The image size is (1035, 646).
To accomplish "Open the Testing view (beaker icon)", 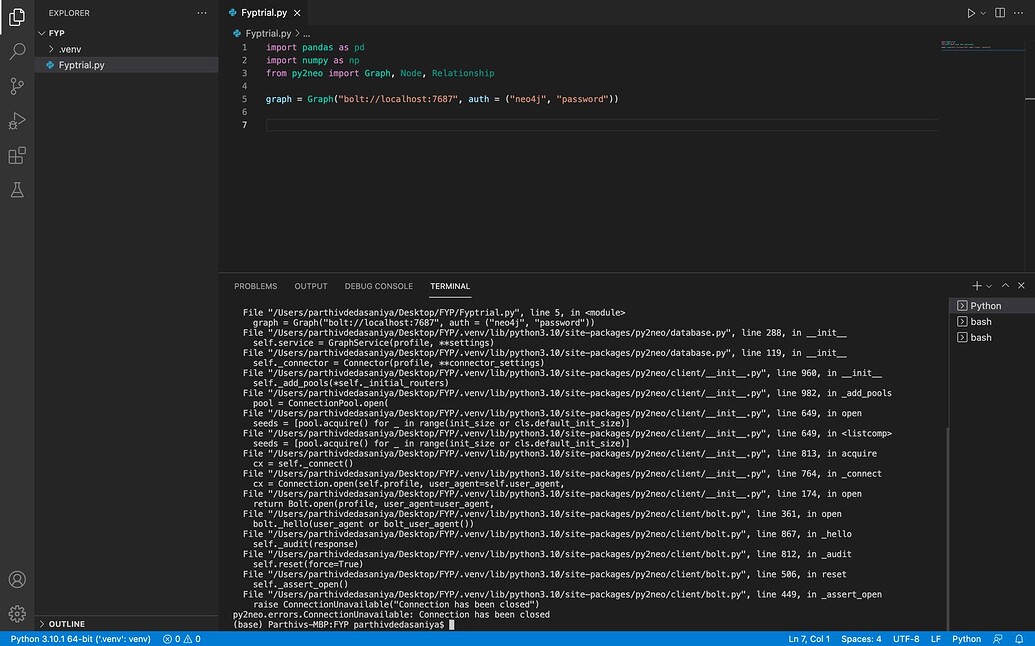I will pyautogui.click(x=16, y=189).
